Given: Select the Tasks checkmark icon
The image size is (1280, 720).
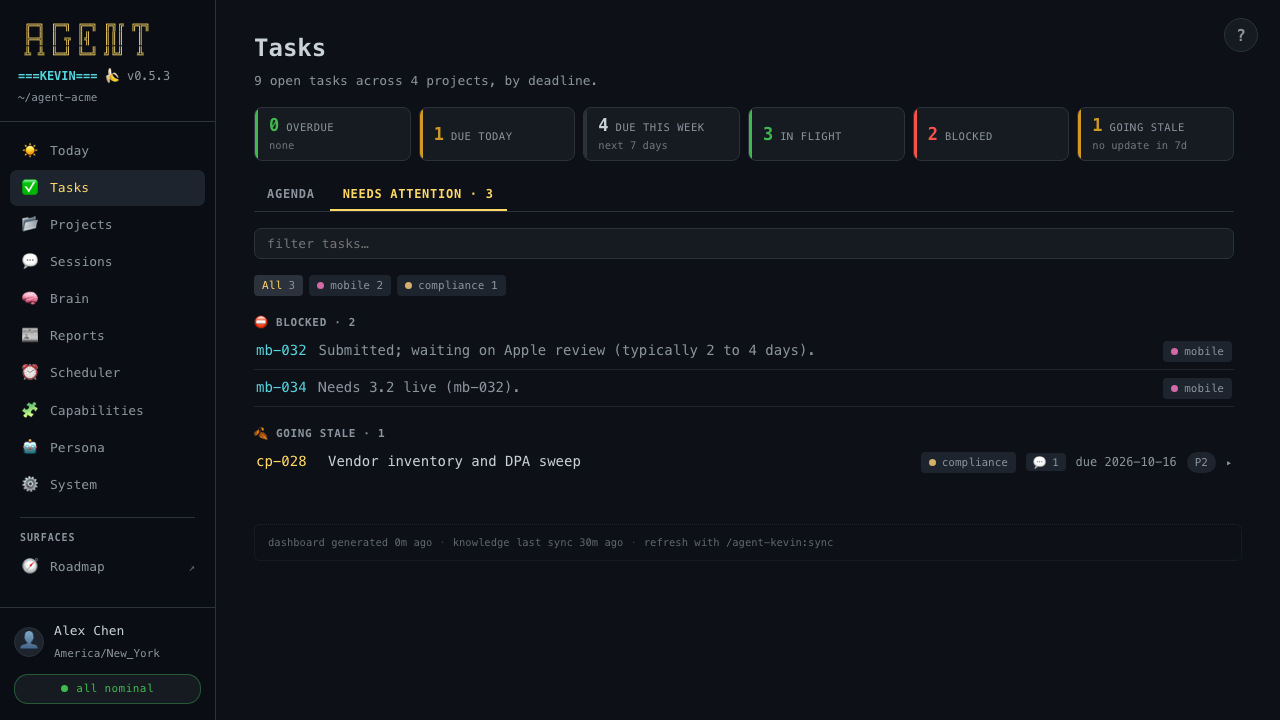Looking at the screenshot, I should pyautogui.click(x=30, y=187).
